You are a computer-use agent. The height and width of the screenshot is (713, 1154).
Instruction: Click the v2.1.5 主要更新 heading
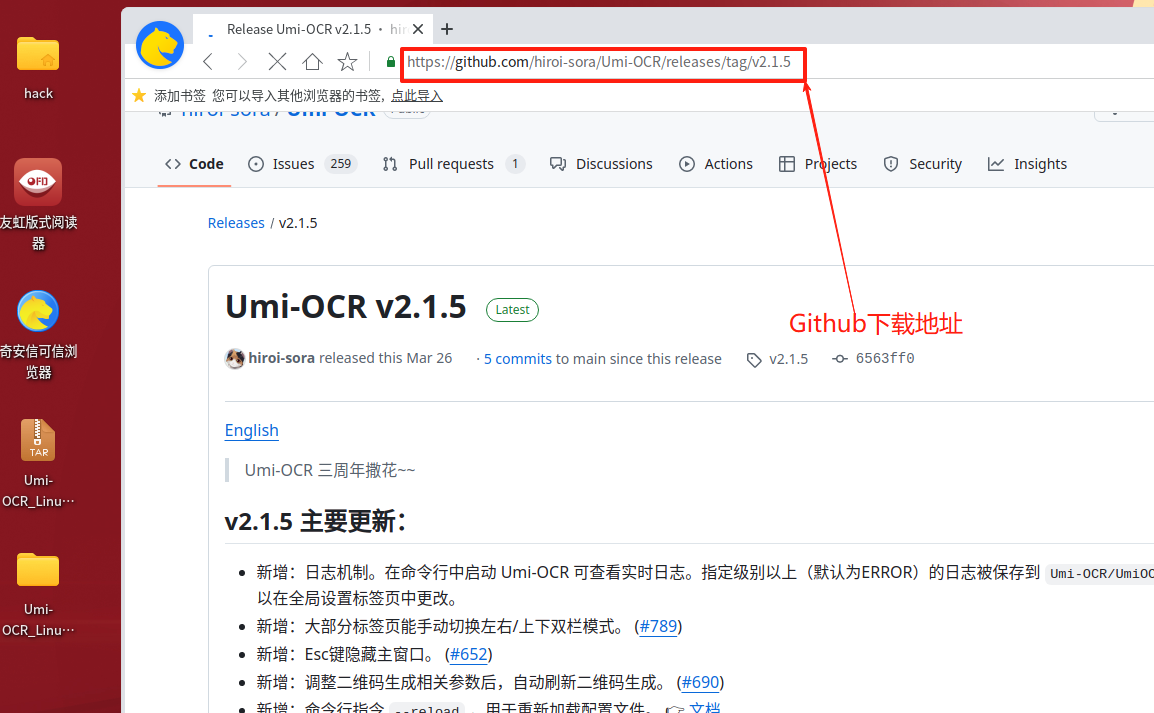click(x=315, y=522)
